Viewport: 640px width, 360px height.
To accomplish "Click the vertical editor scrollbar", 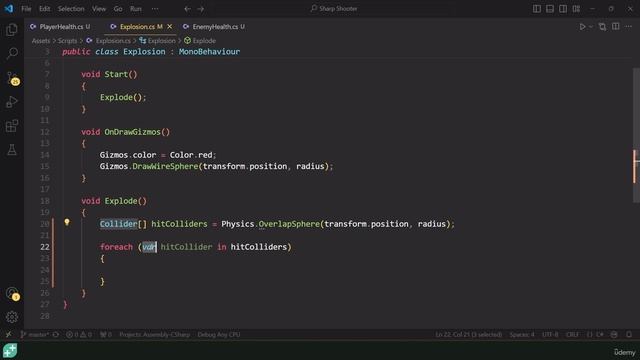I will point(636,135).
